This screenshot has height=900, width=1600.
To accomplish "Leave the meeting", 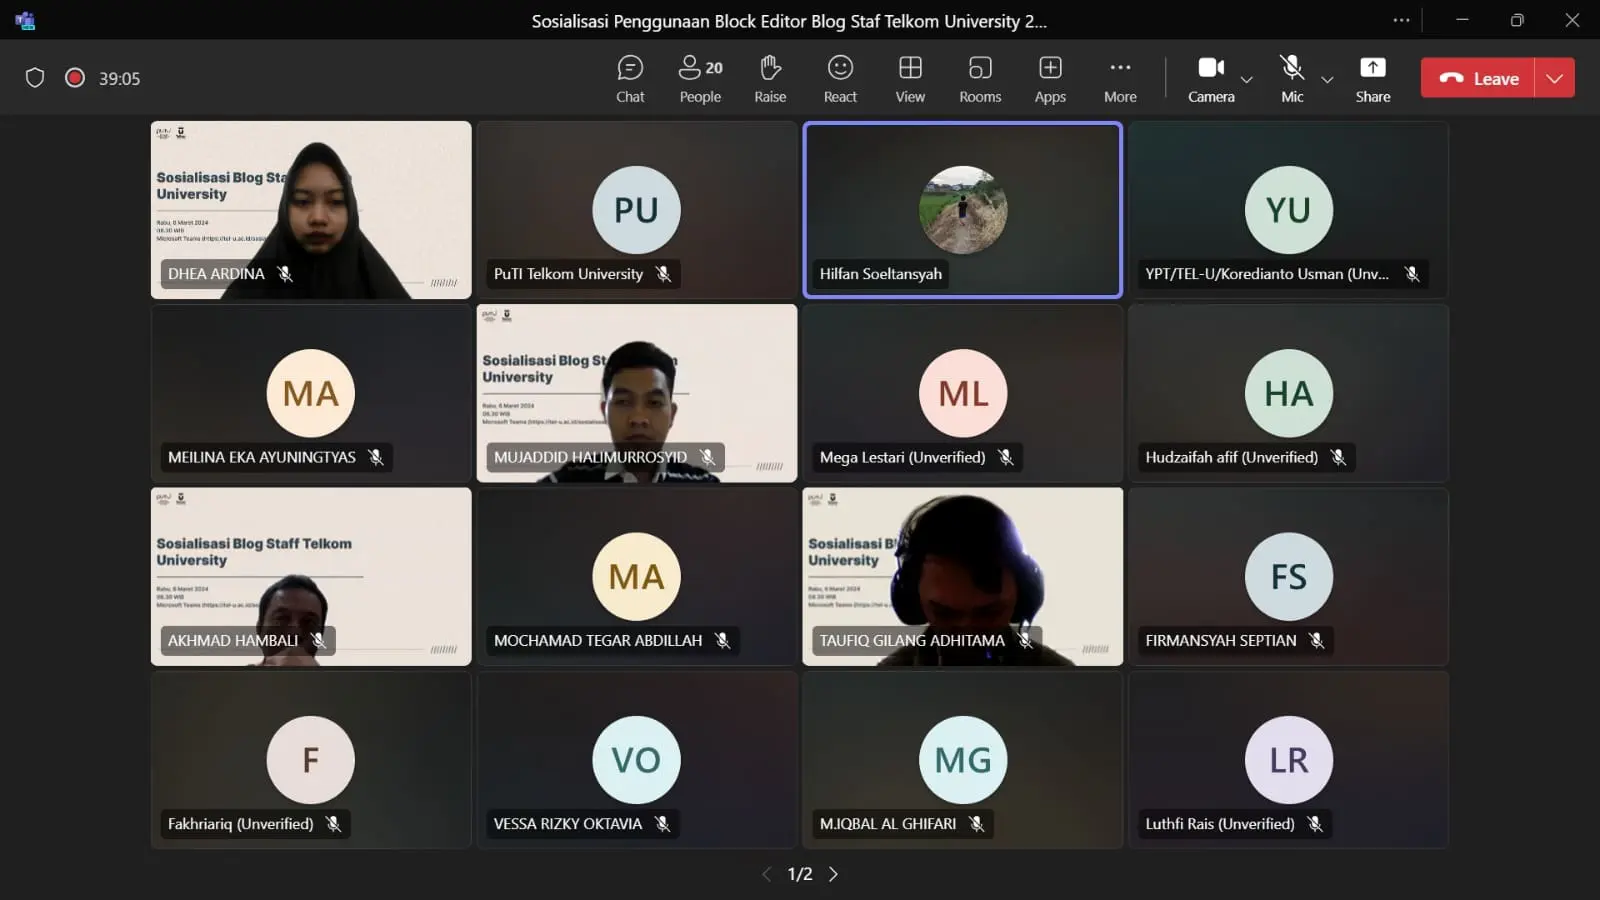I will click(x=1478, y=78).
